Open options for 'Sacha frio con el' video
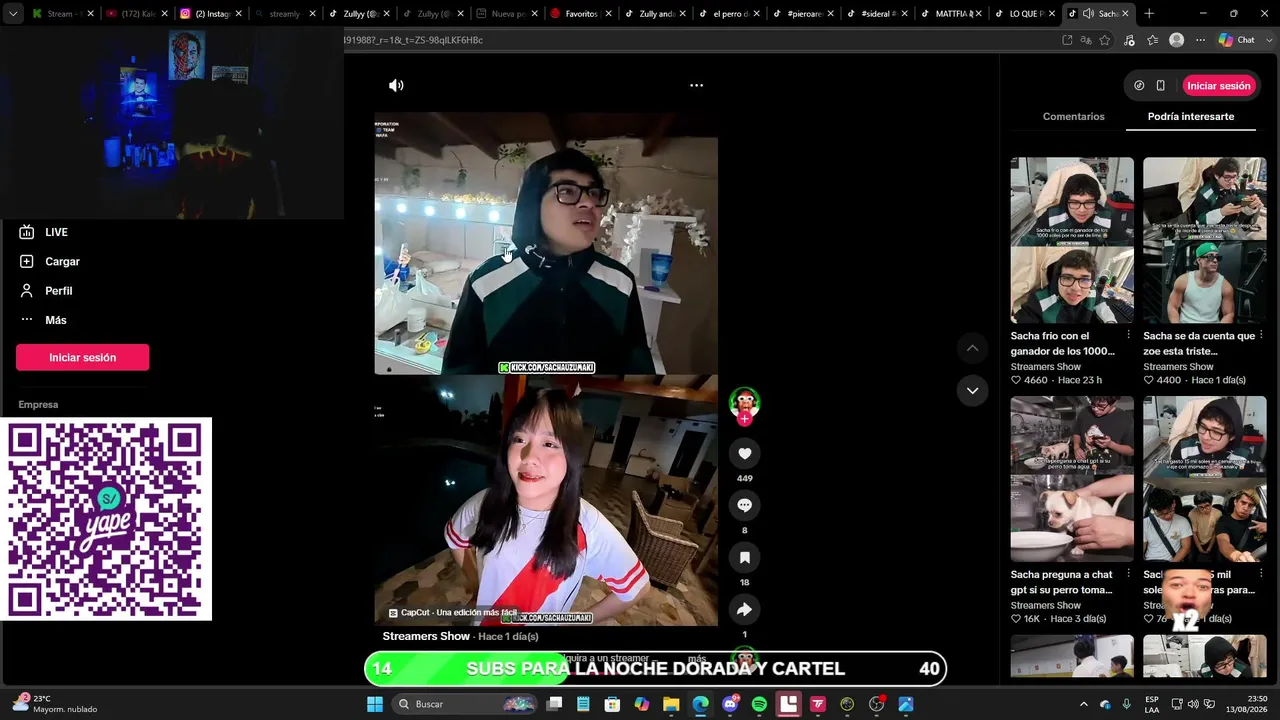This screenshot has height=720, width=1280. 1129,335
